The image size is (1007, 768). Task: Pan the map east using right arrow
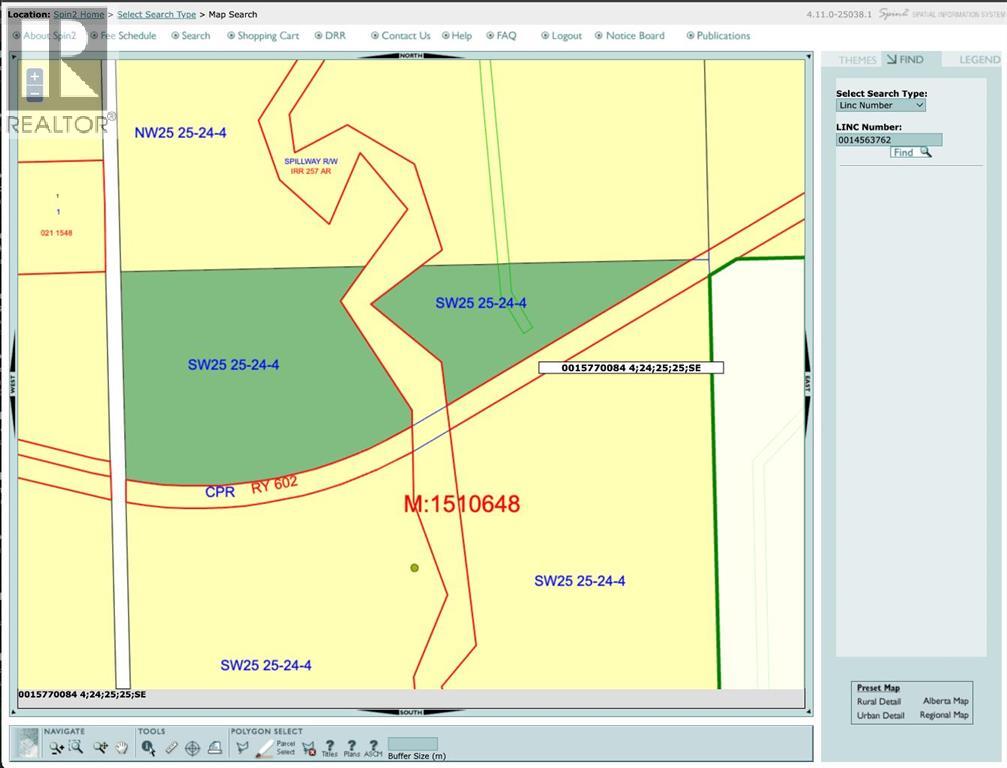tap(808, 383)
